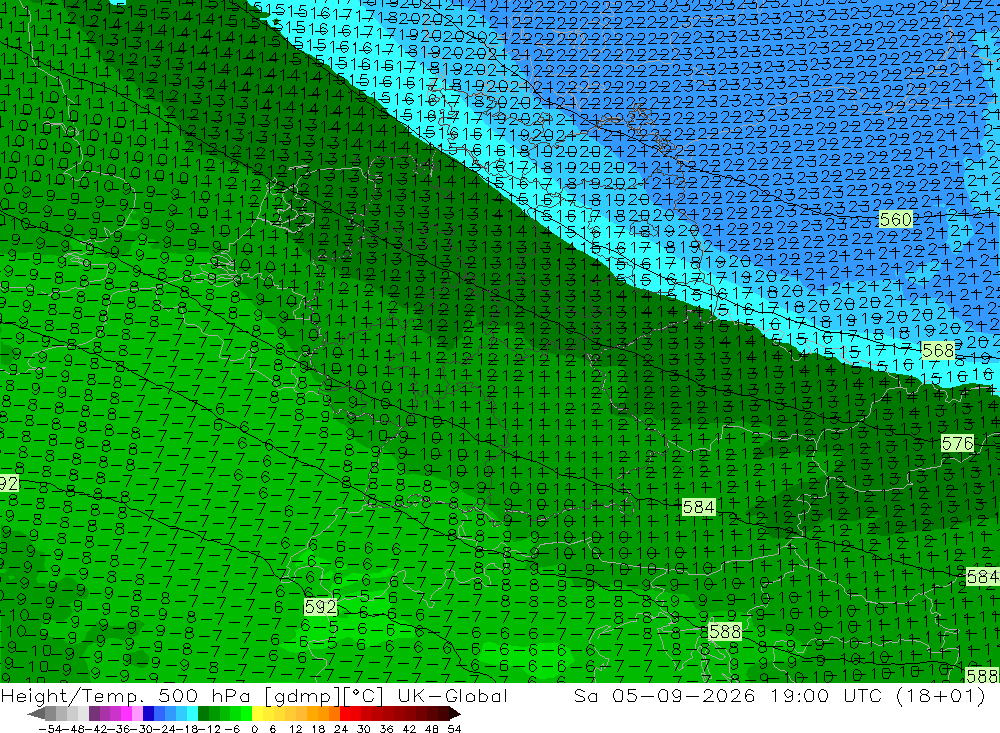Viewport: 1000px width, 733px height.
Task: Click the 592 contour label near map bottom
Action: 320,606
